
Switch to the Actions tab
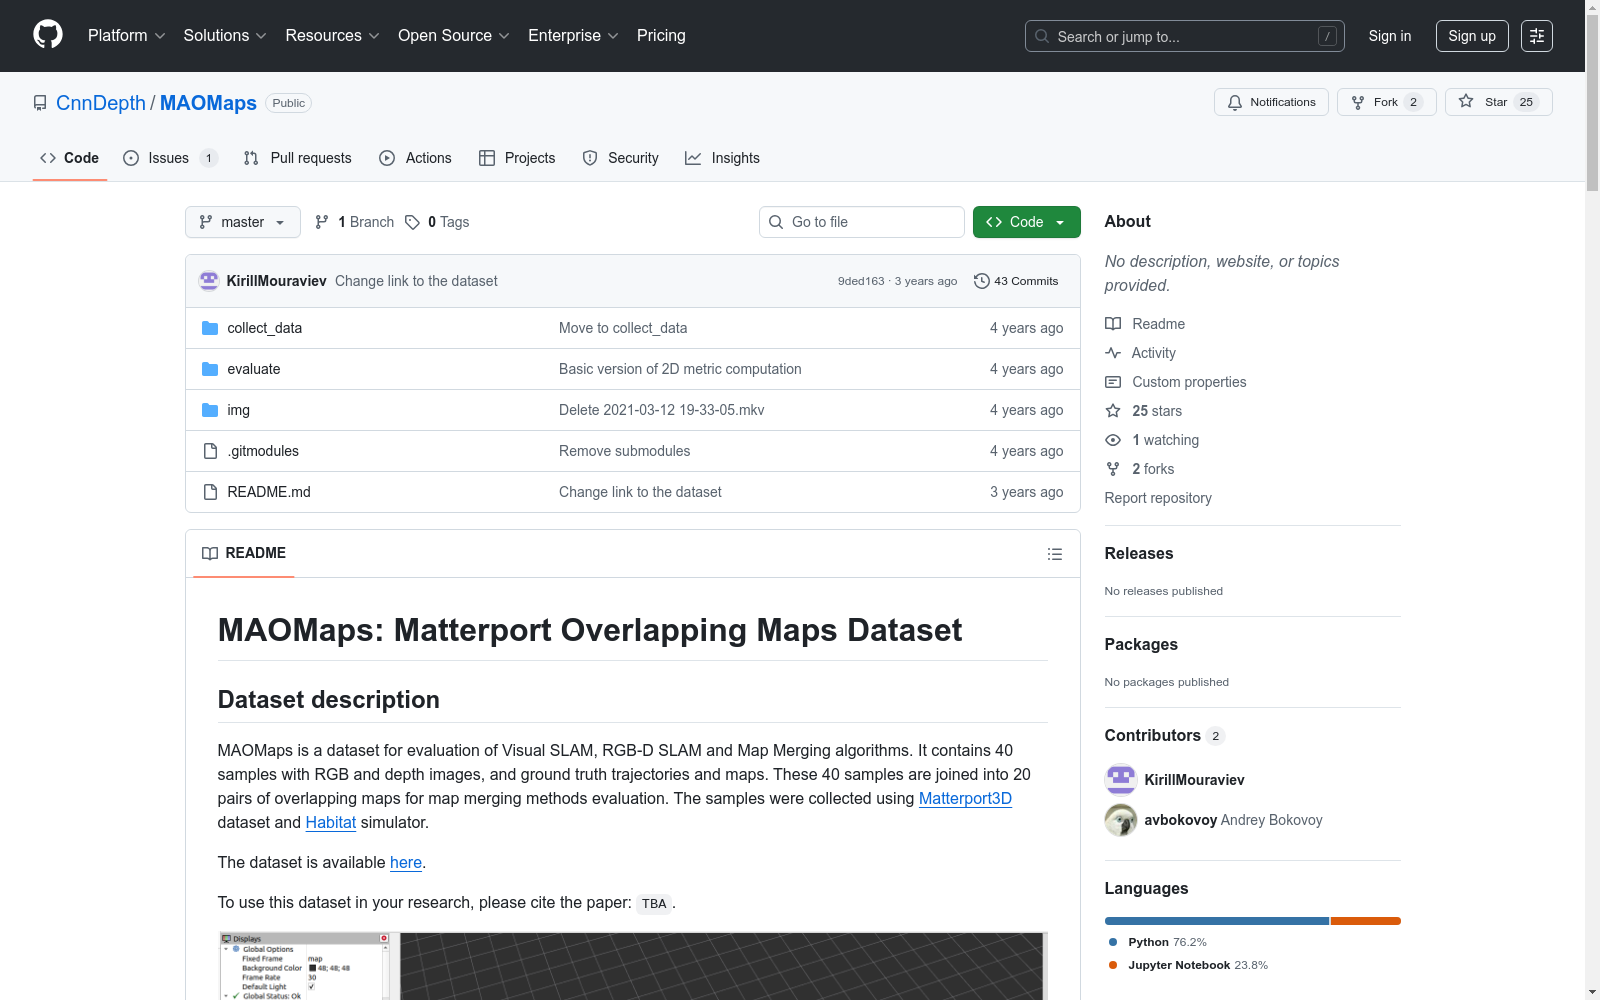pyautogui.click(x=415, y=158)
